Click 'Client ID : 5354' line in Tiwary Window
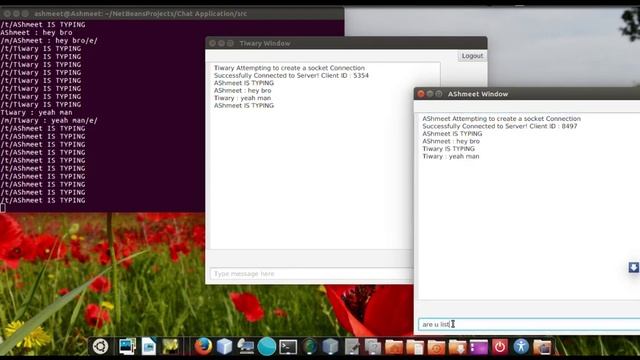Image resolution: width=640 pixels, height=360 pixels. point(291,76)
